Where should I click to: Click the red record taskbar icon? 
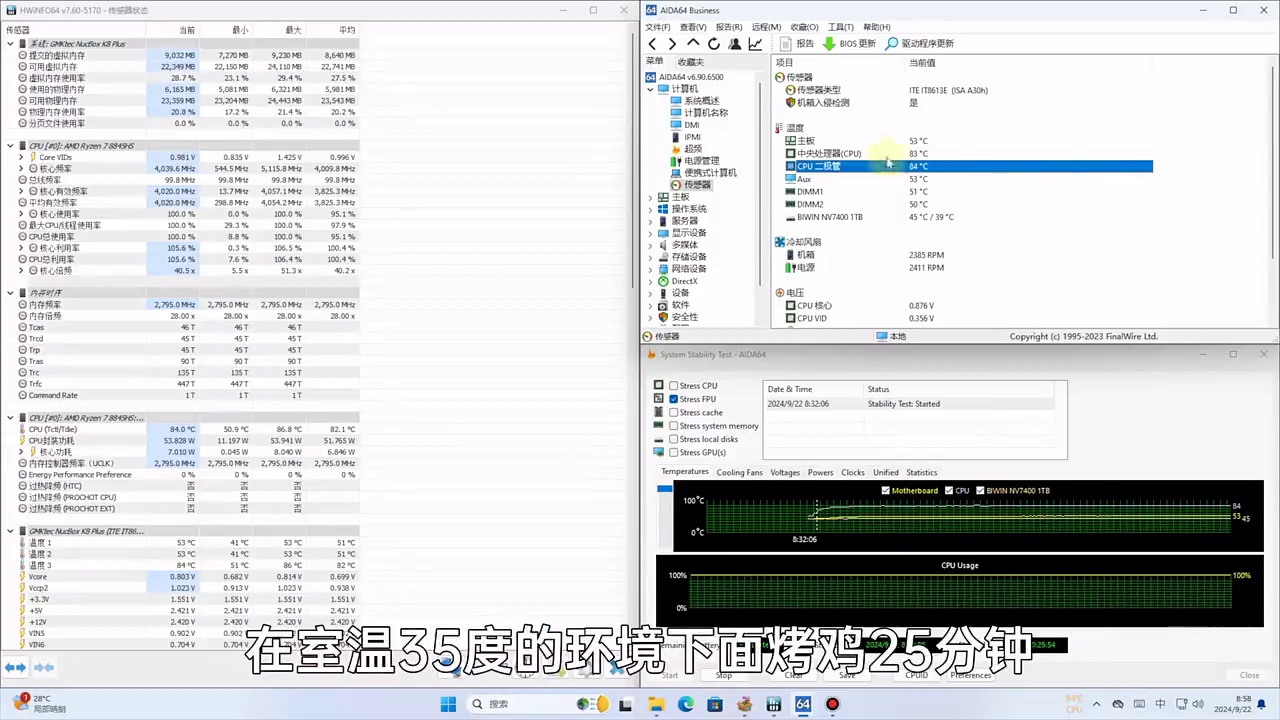point(832,704)
